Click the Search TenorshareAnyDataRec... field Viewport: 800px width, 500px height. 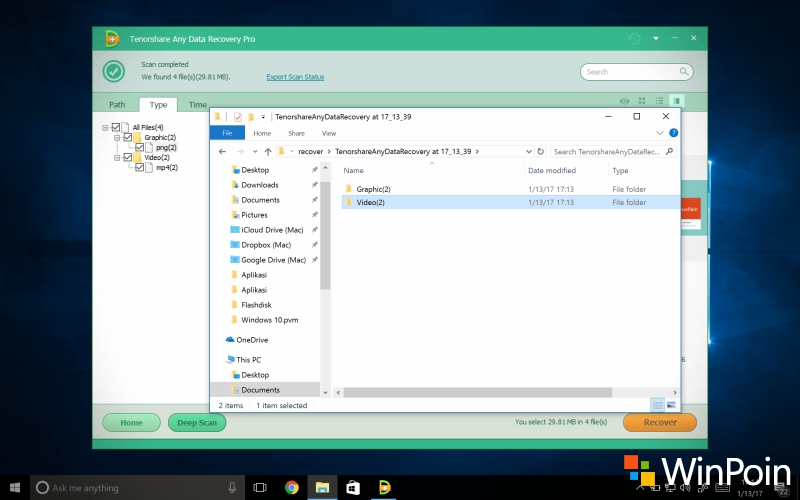click(x=613, y=152)
